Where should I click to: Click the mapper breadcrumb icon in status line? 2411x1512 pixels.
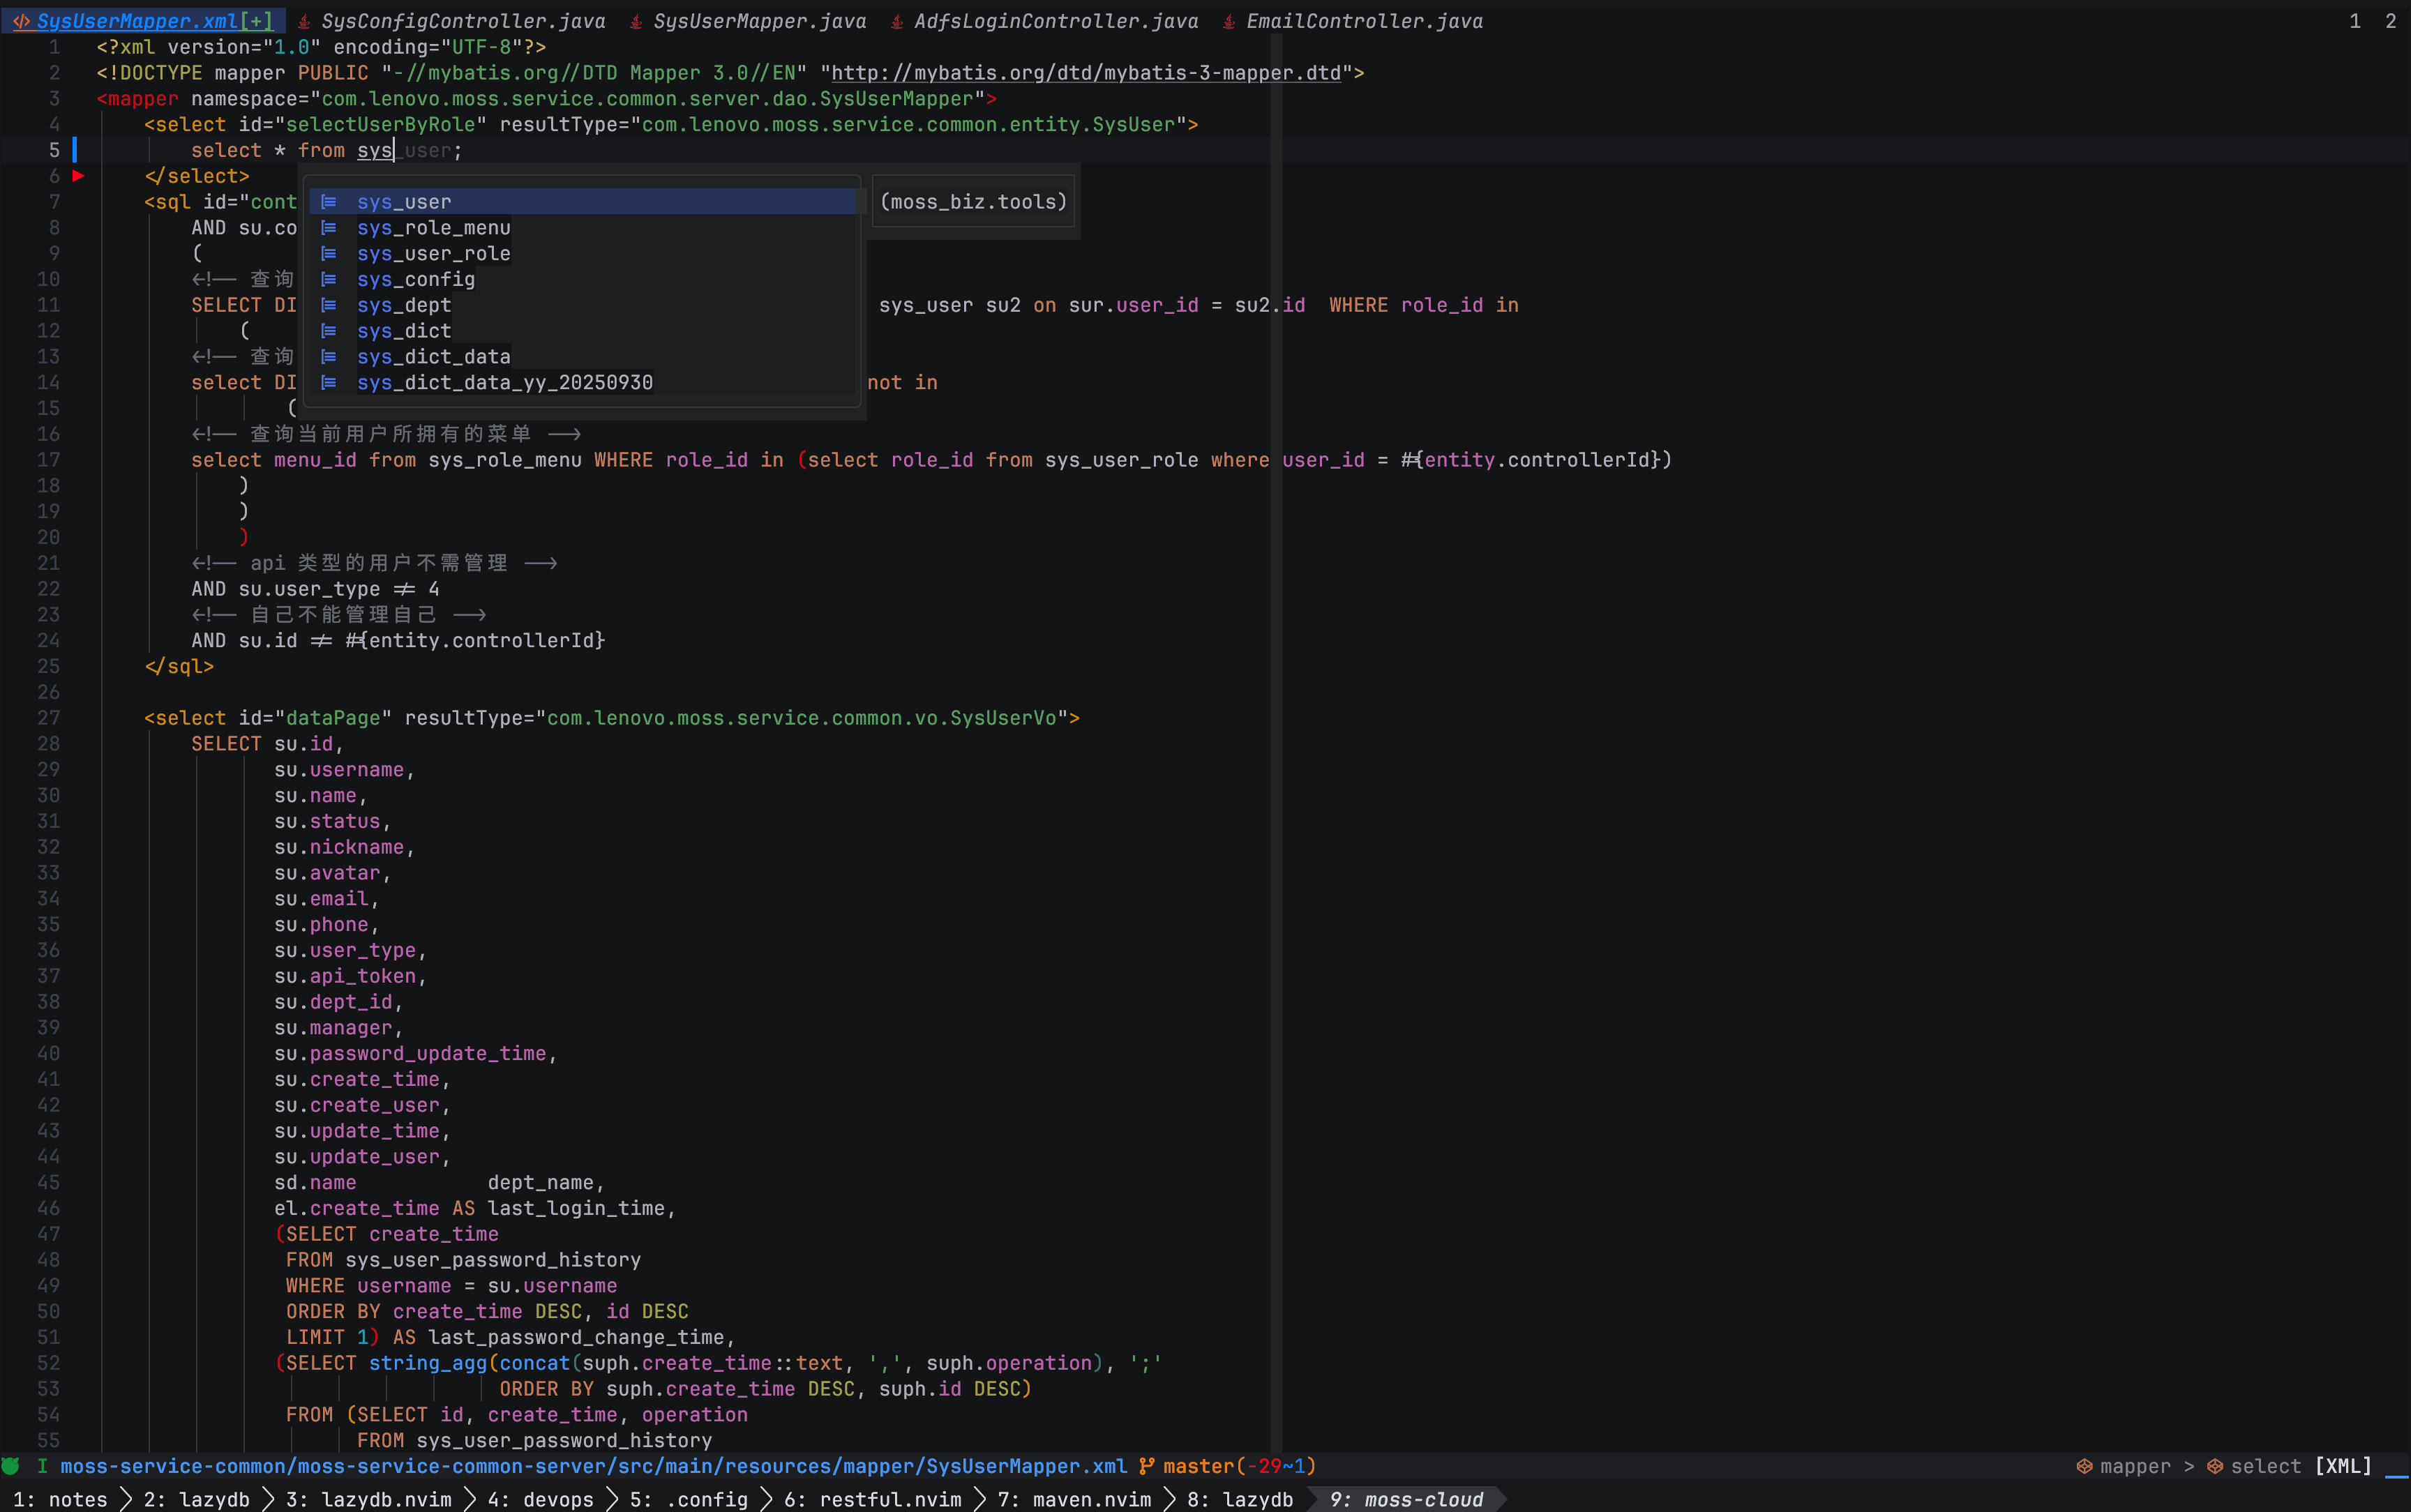point(2084,1466)
